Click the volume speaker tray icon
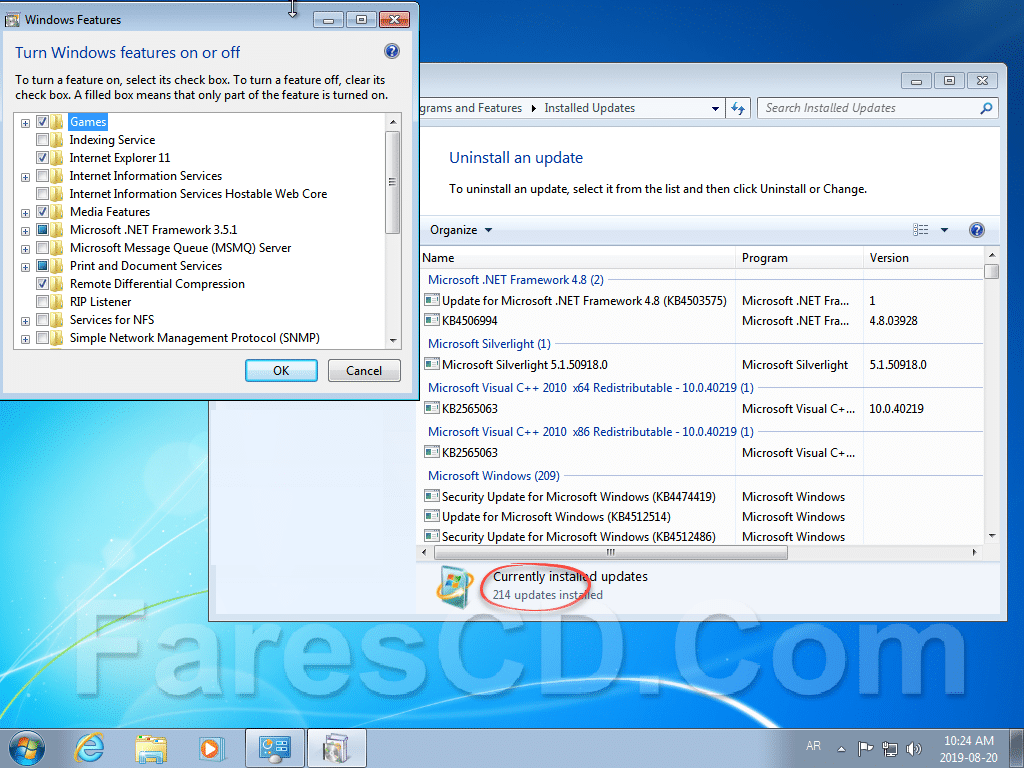The image size is (1024, 768). point(914,748)
